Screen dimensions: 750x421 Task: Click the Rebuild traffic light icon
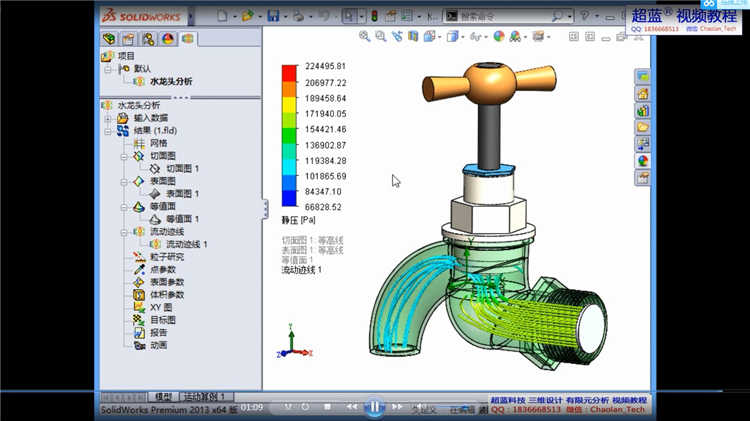375,16
